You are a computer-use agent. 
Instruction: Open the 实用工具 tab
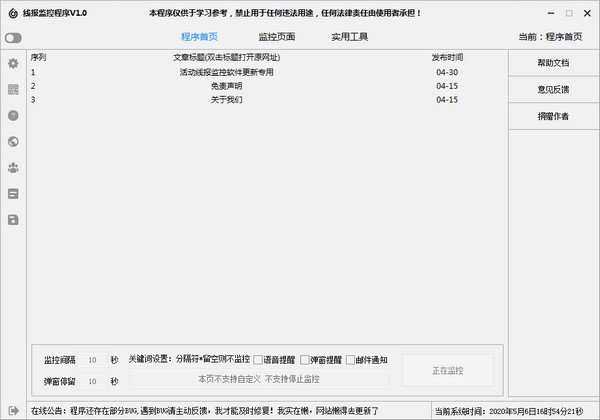[x=349, y=37]
